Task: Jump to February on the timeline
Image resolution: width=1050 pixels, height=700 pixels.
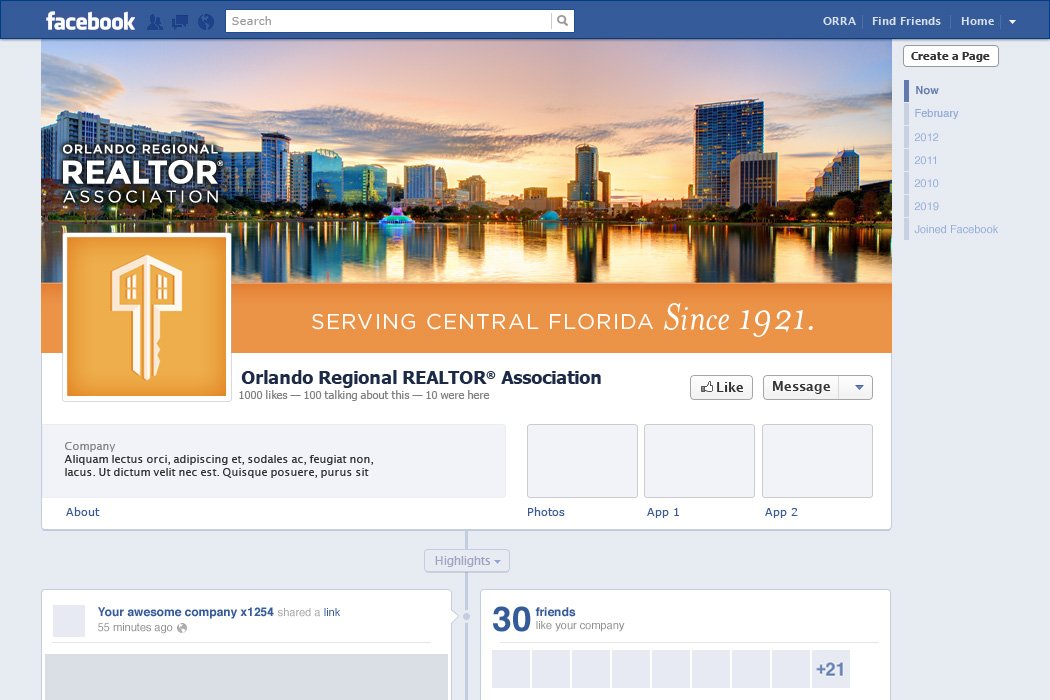Action: [936, 113]
